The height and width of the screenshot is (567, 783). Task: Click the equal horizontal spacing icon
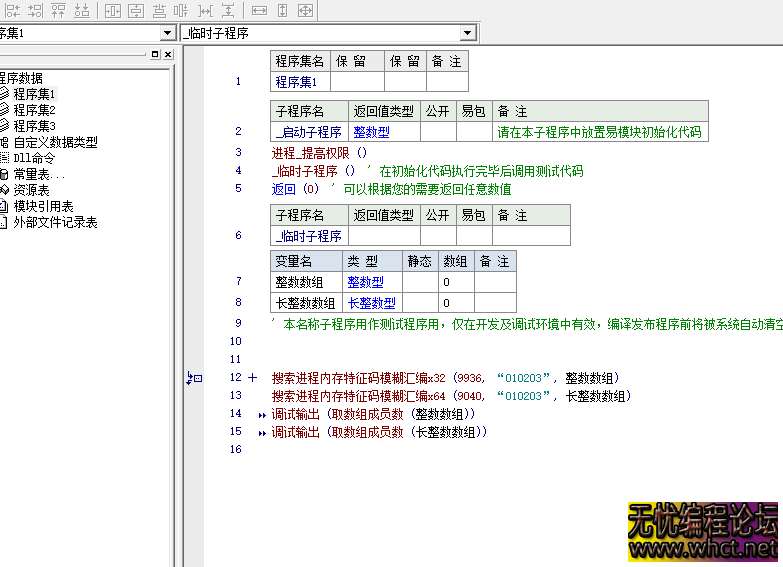205,10
